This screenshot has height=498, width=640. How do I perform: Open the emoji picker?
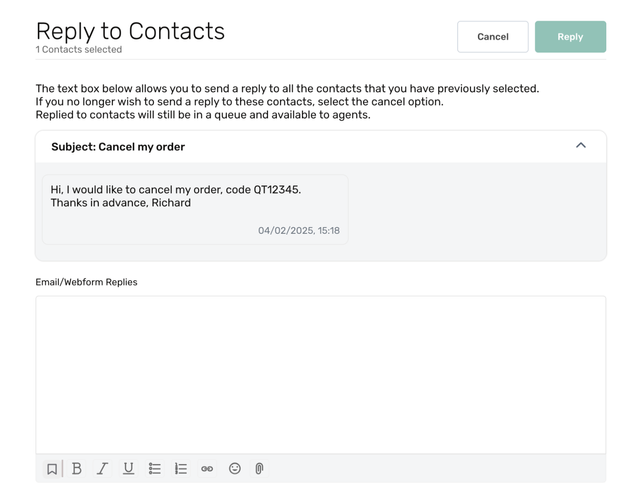click(235, 469)
